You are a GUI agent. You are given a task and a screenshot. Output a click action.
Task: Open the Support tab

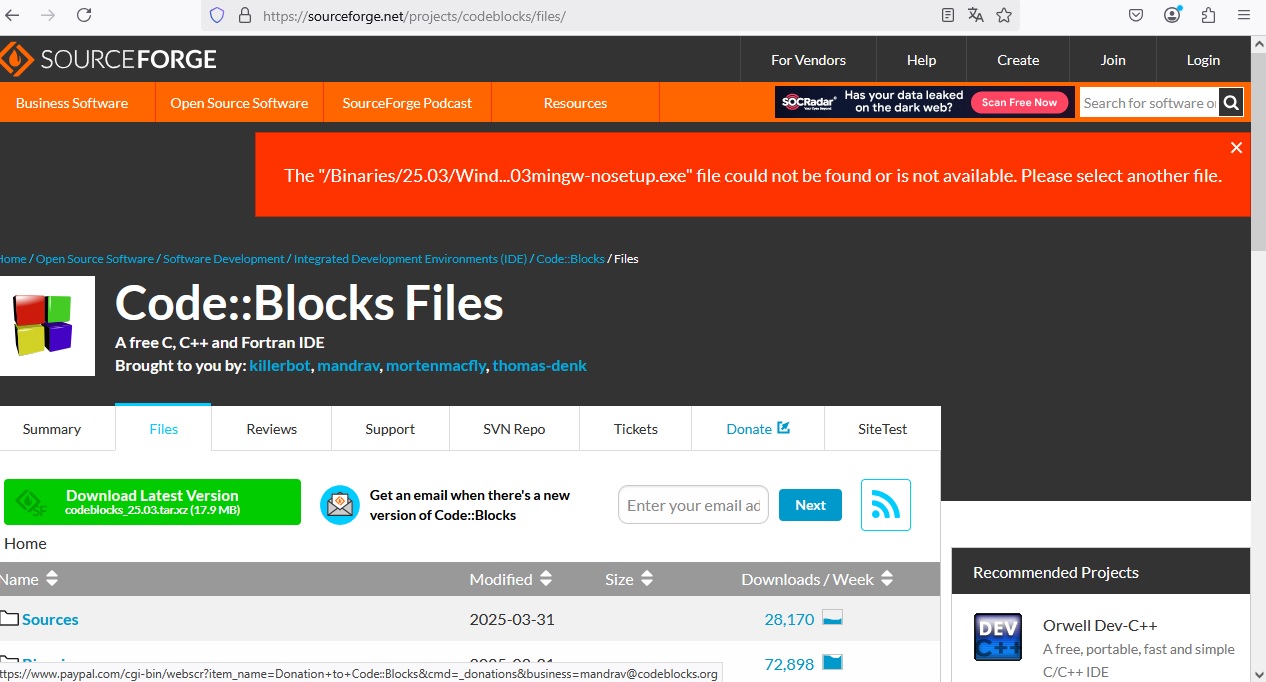point(390,429)
